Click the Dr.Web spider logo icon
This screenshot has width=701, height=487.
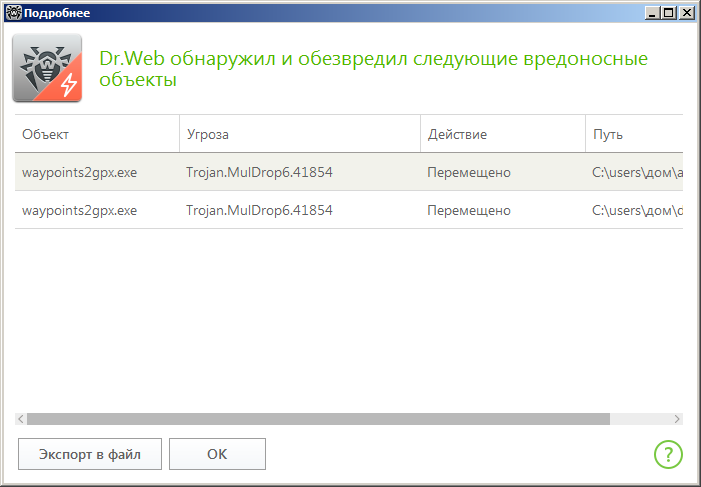pos(47,68)
